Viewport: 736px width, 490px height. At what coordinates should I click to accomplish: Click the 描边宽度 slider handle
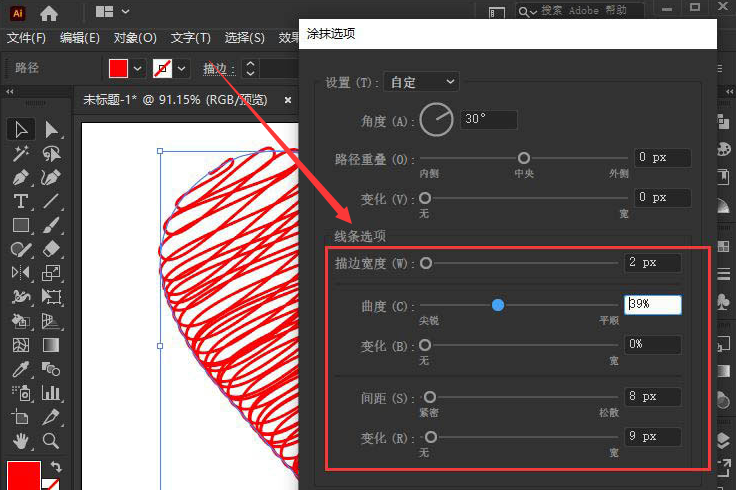click(426, 263)
